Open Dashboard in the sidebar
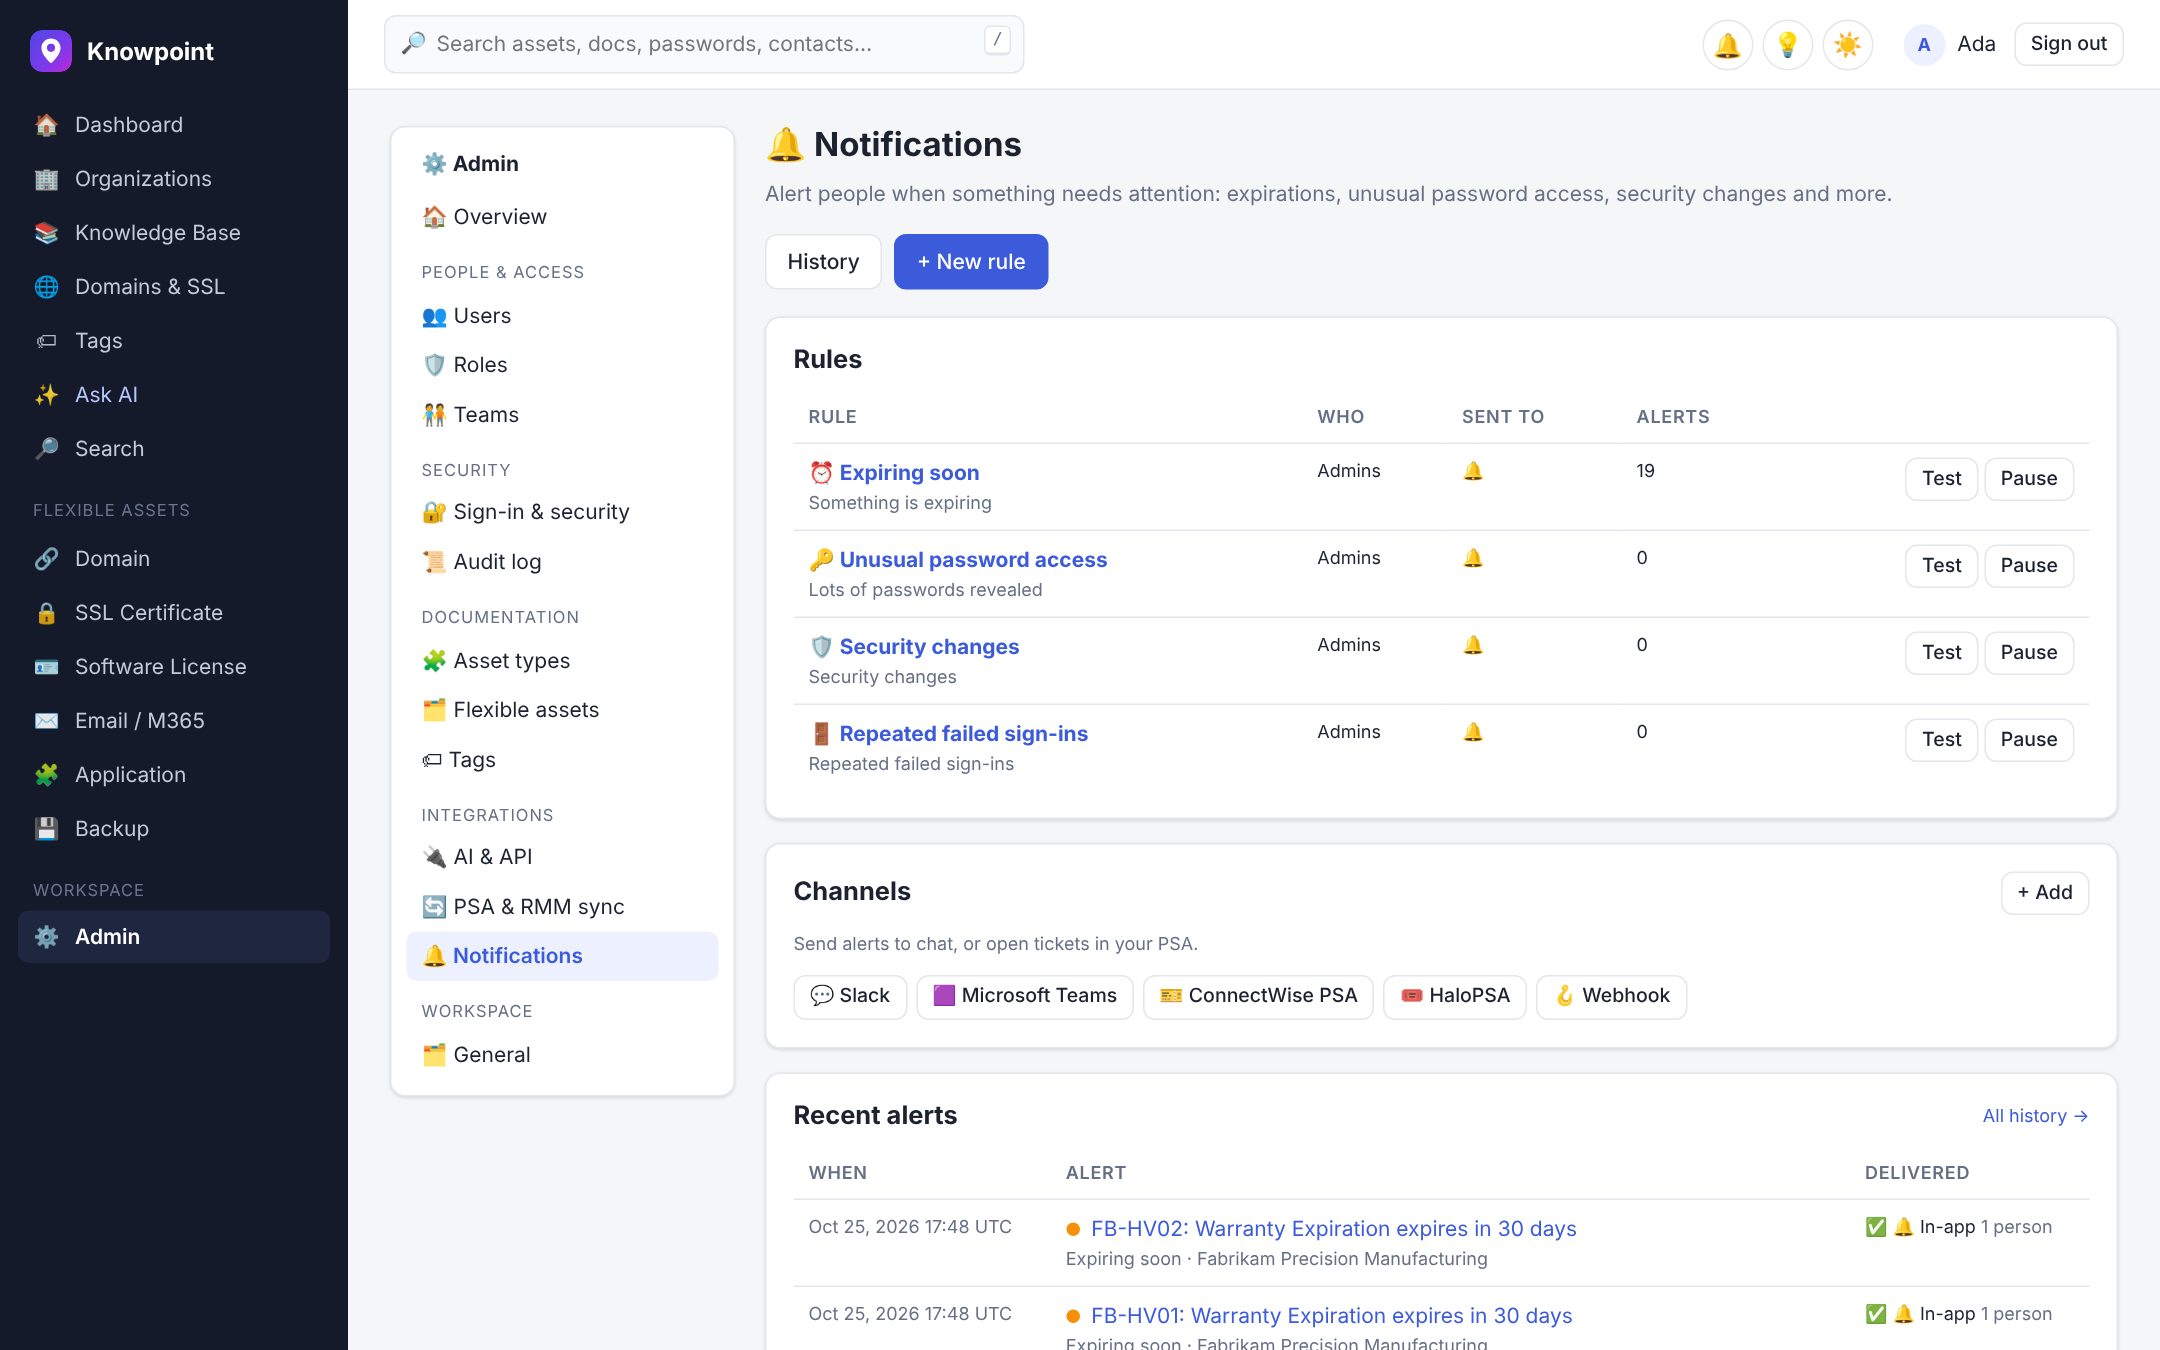This screenshot has height=1350, width=2160. coord(174,125)
